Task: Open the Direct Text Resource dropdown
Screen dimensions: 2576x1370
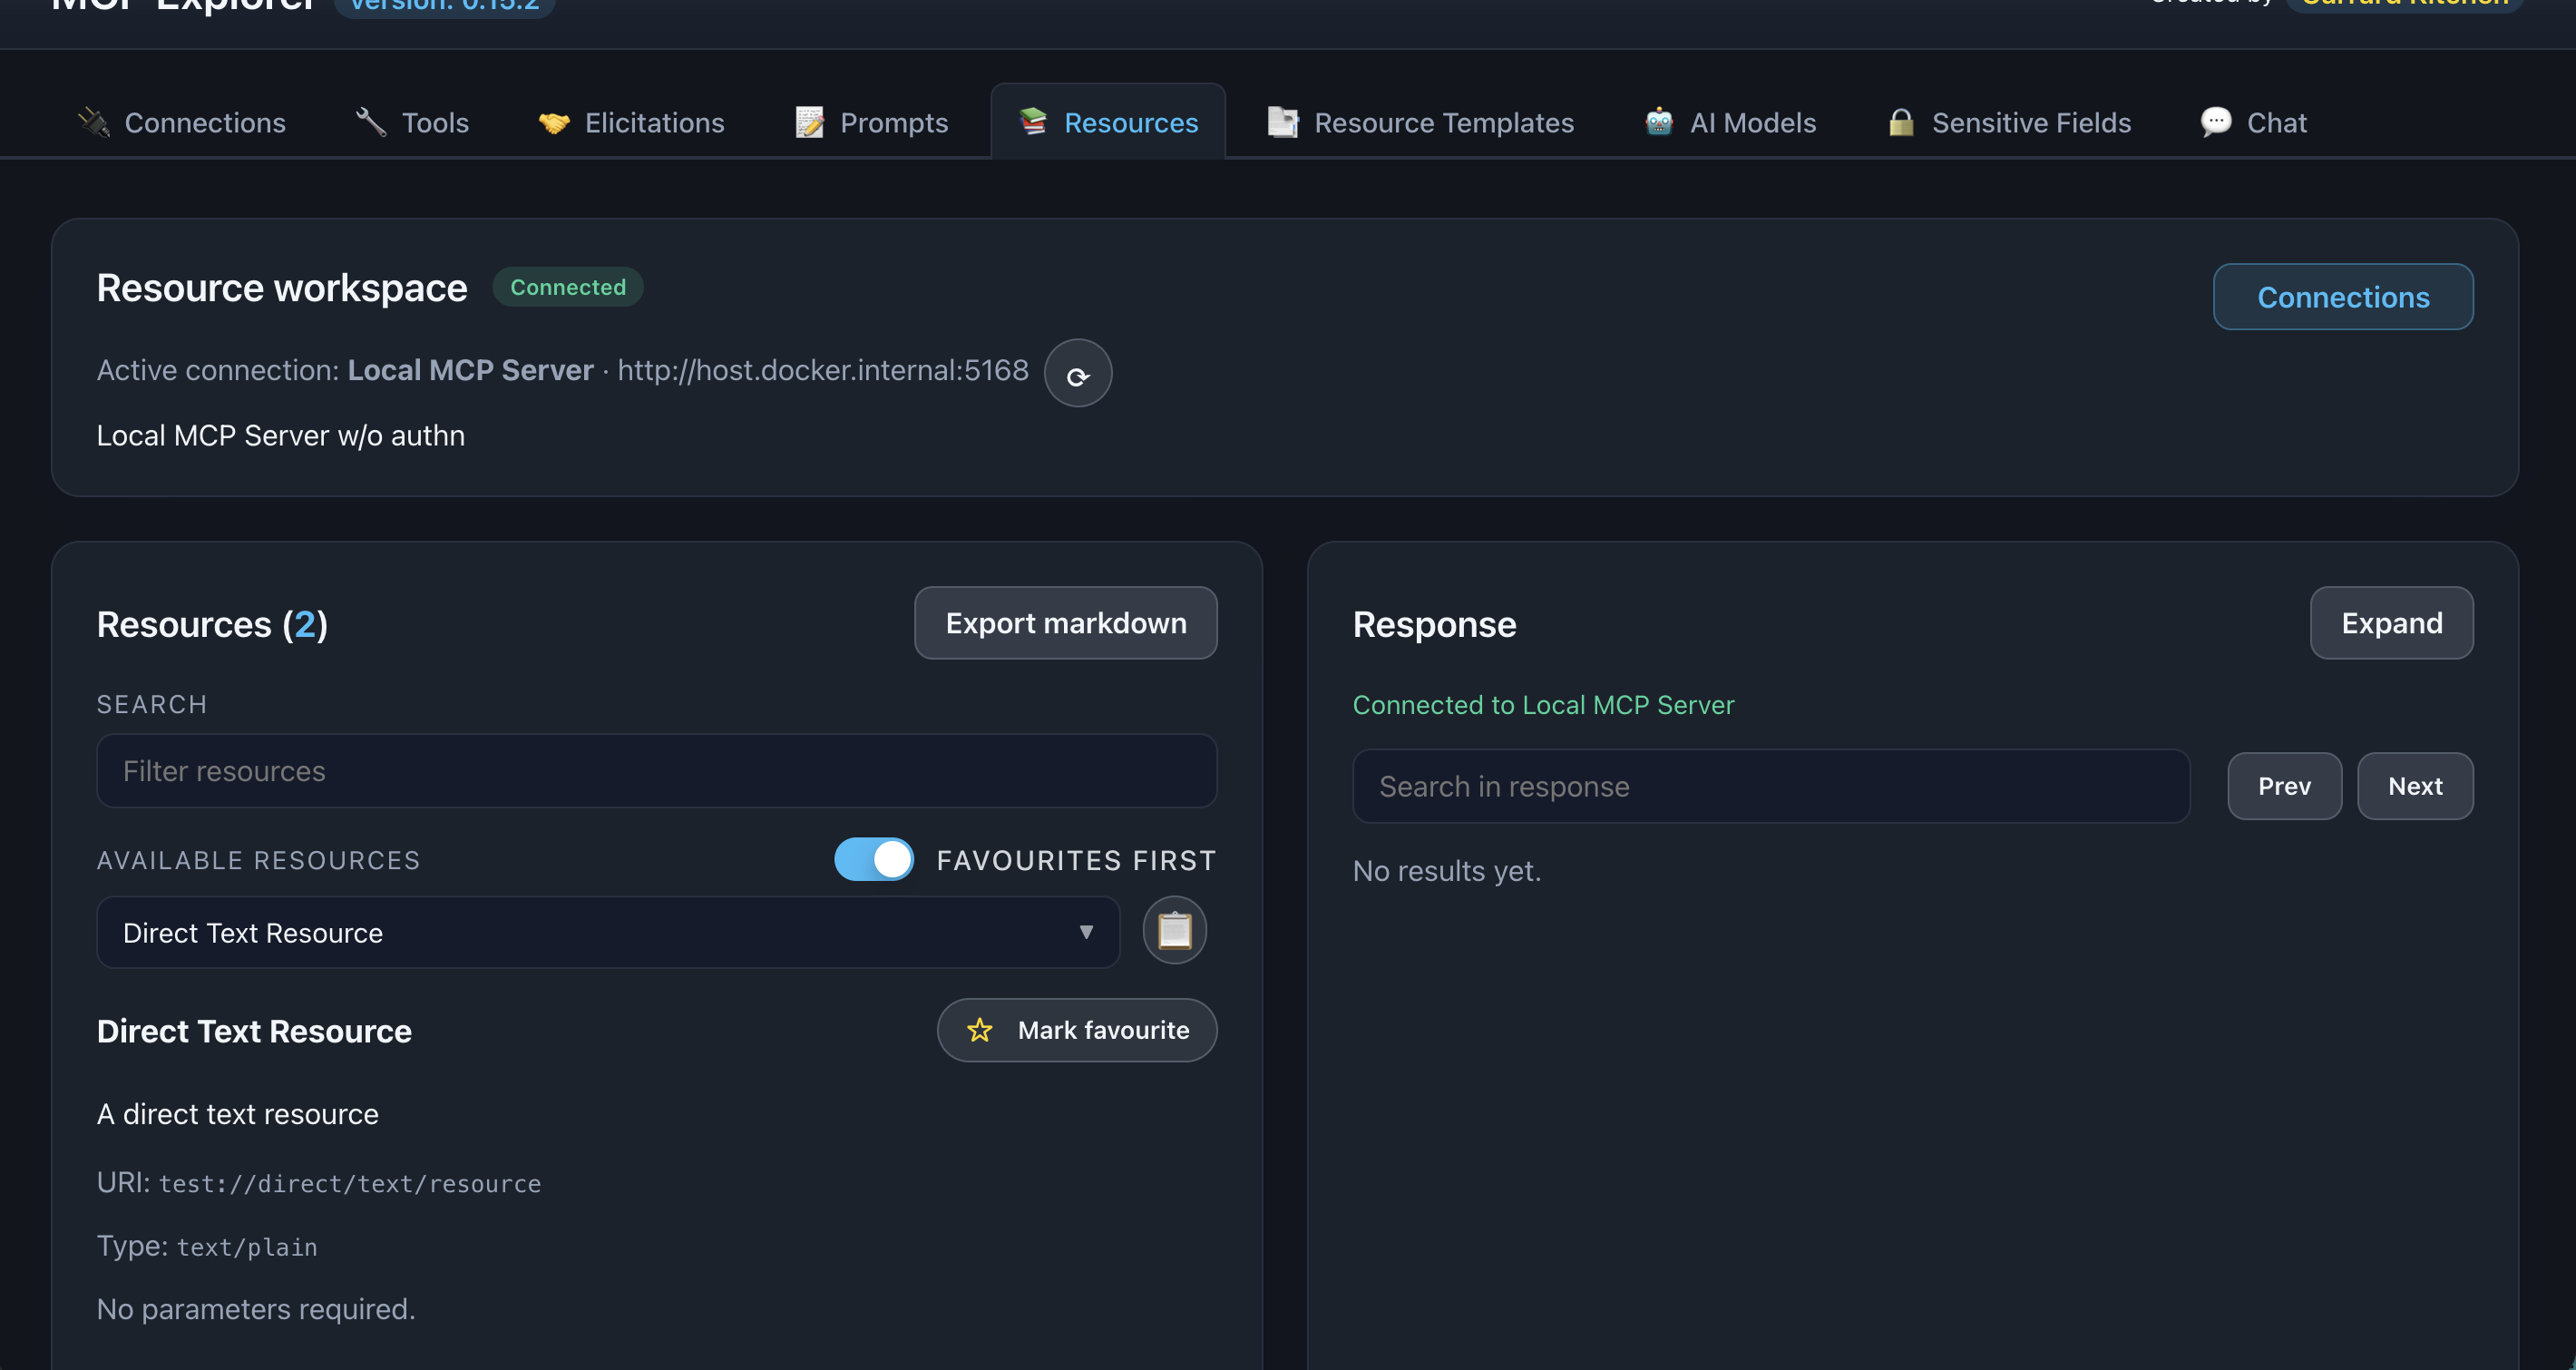Action: [x=607, y=932]
